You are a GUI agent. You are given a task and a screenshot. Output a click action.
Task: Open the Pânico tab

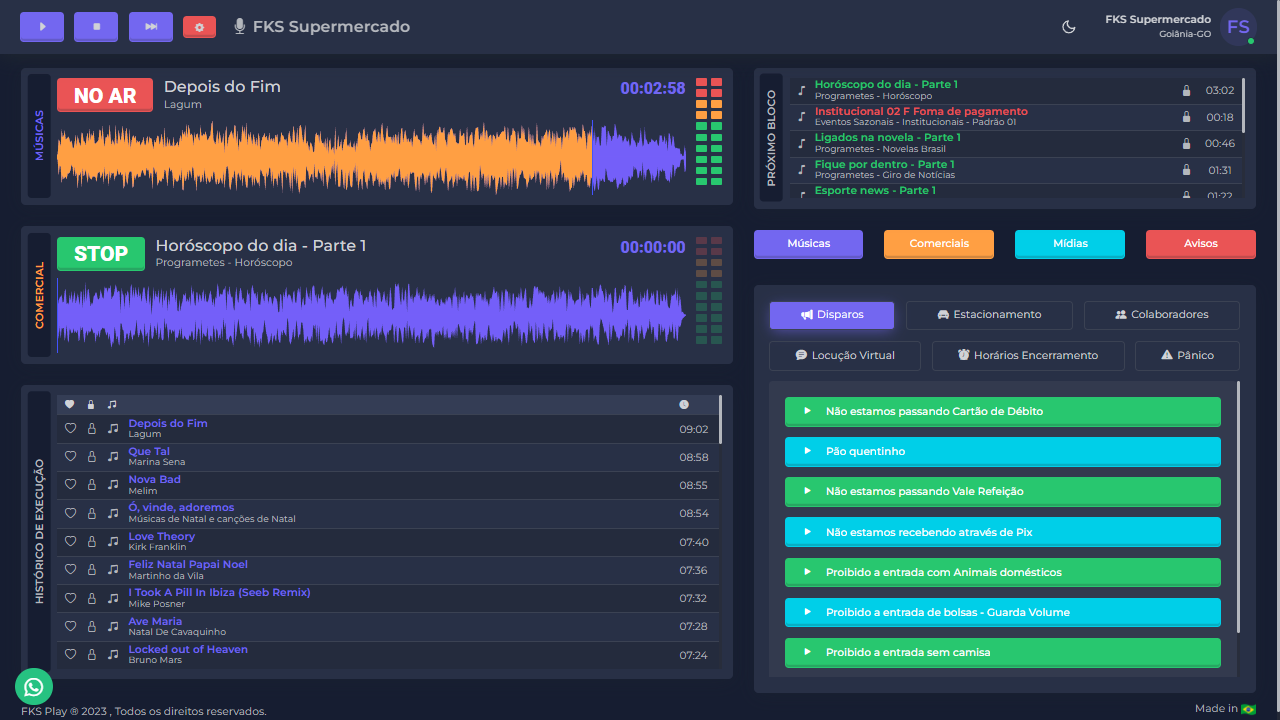click(x=1187, y=356)
